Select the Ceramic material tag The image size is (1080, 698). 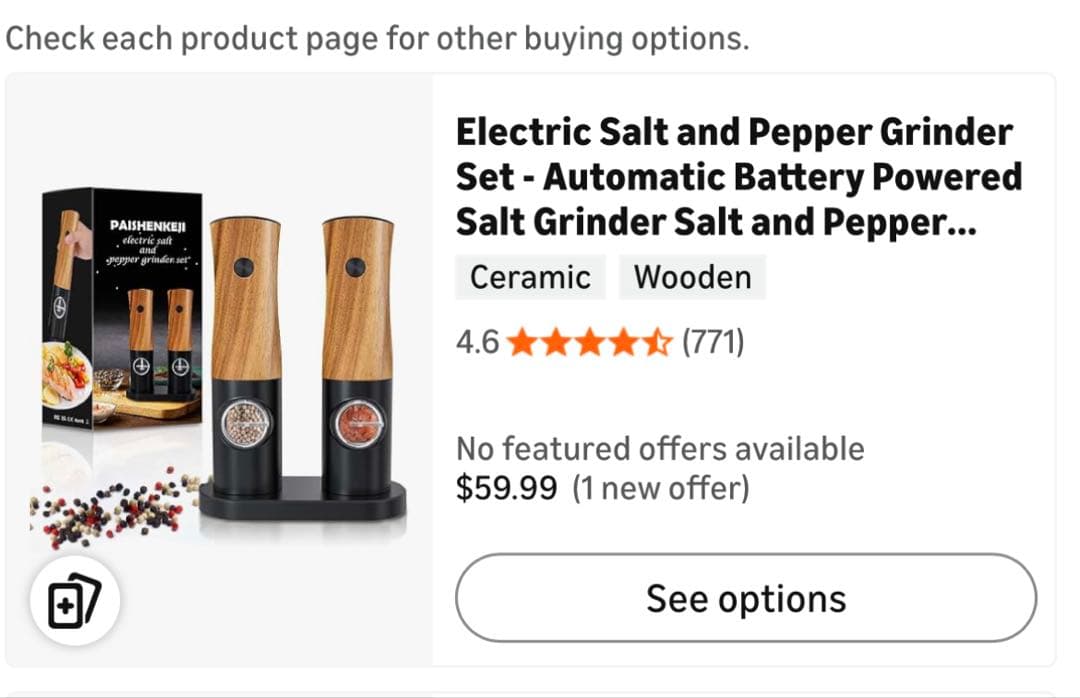click(530, 277)
